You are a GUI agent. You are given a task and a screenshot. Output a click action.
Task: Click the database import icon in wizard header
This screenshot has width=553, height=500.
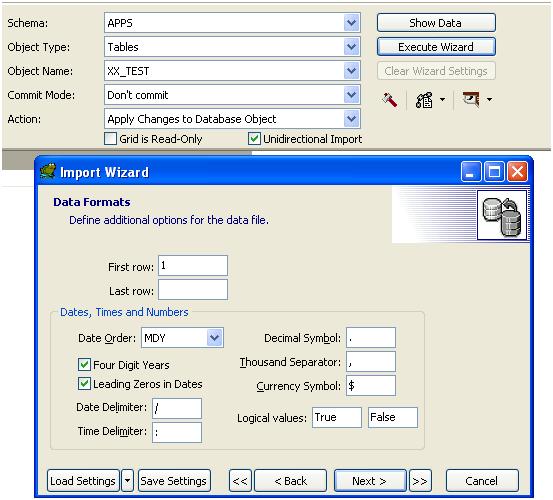(x=502, y=215)
